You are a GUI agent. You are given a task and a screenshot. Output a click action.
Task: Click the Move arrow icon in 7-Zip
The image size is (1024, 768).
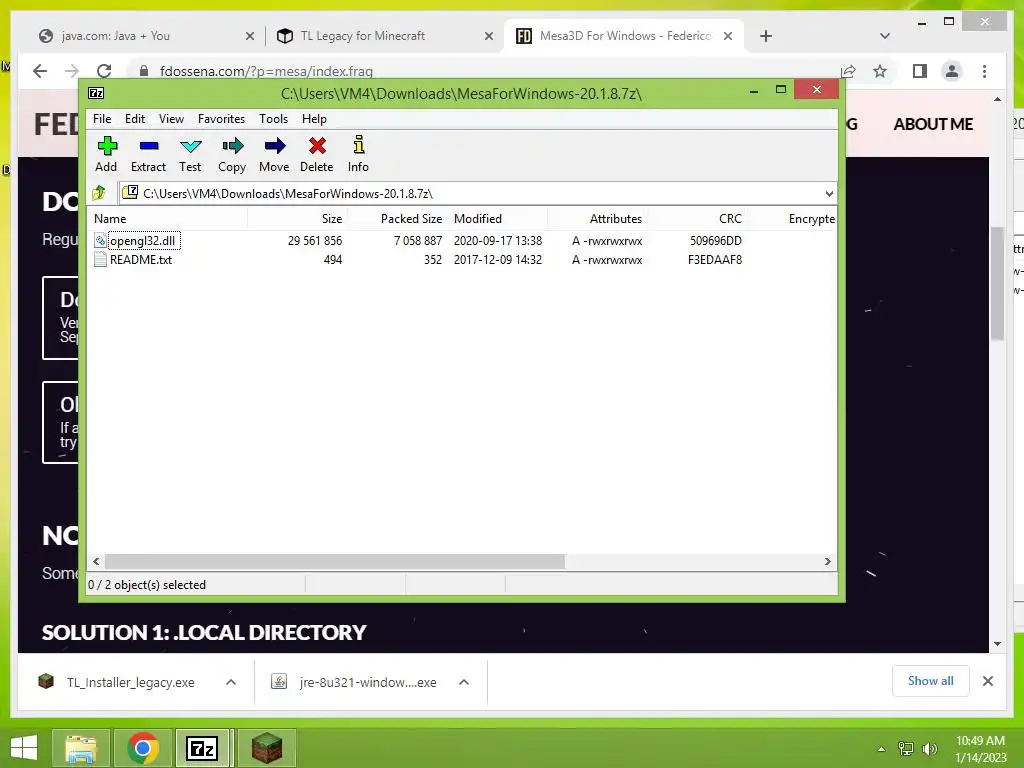[275, 146]
